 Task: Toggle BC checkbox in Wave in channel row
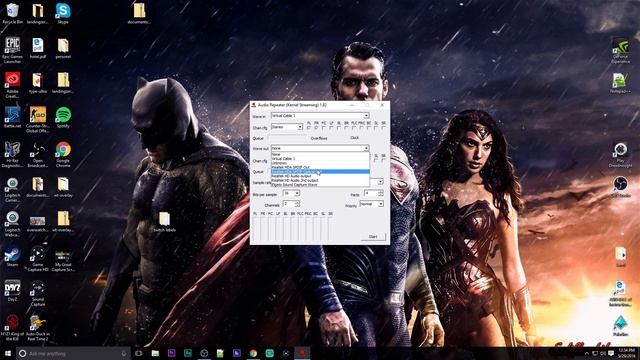point(369,128)
